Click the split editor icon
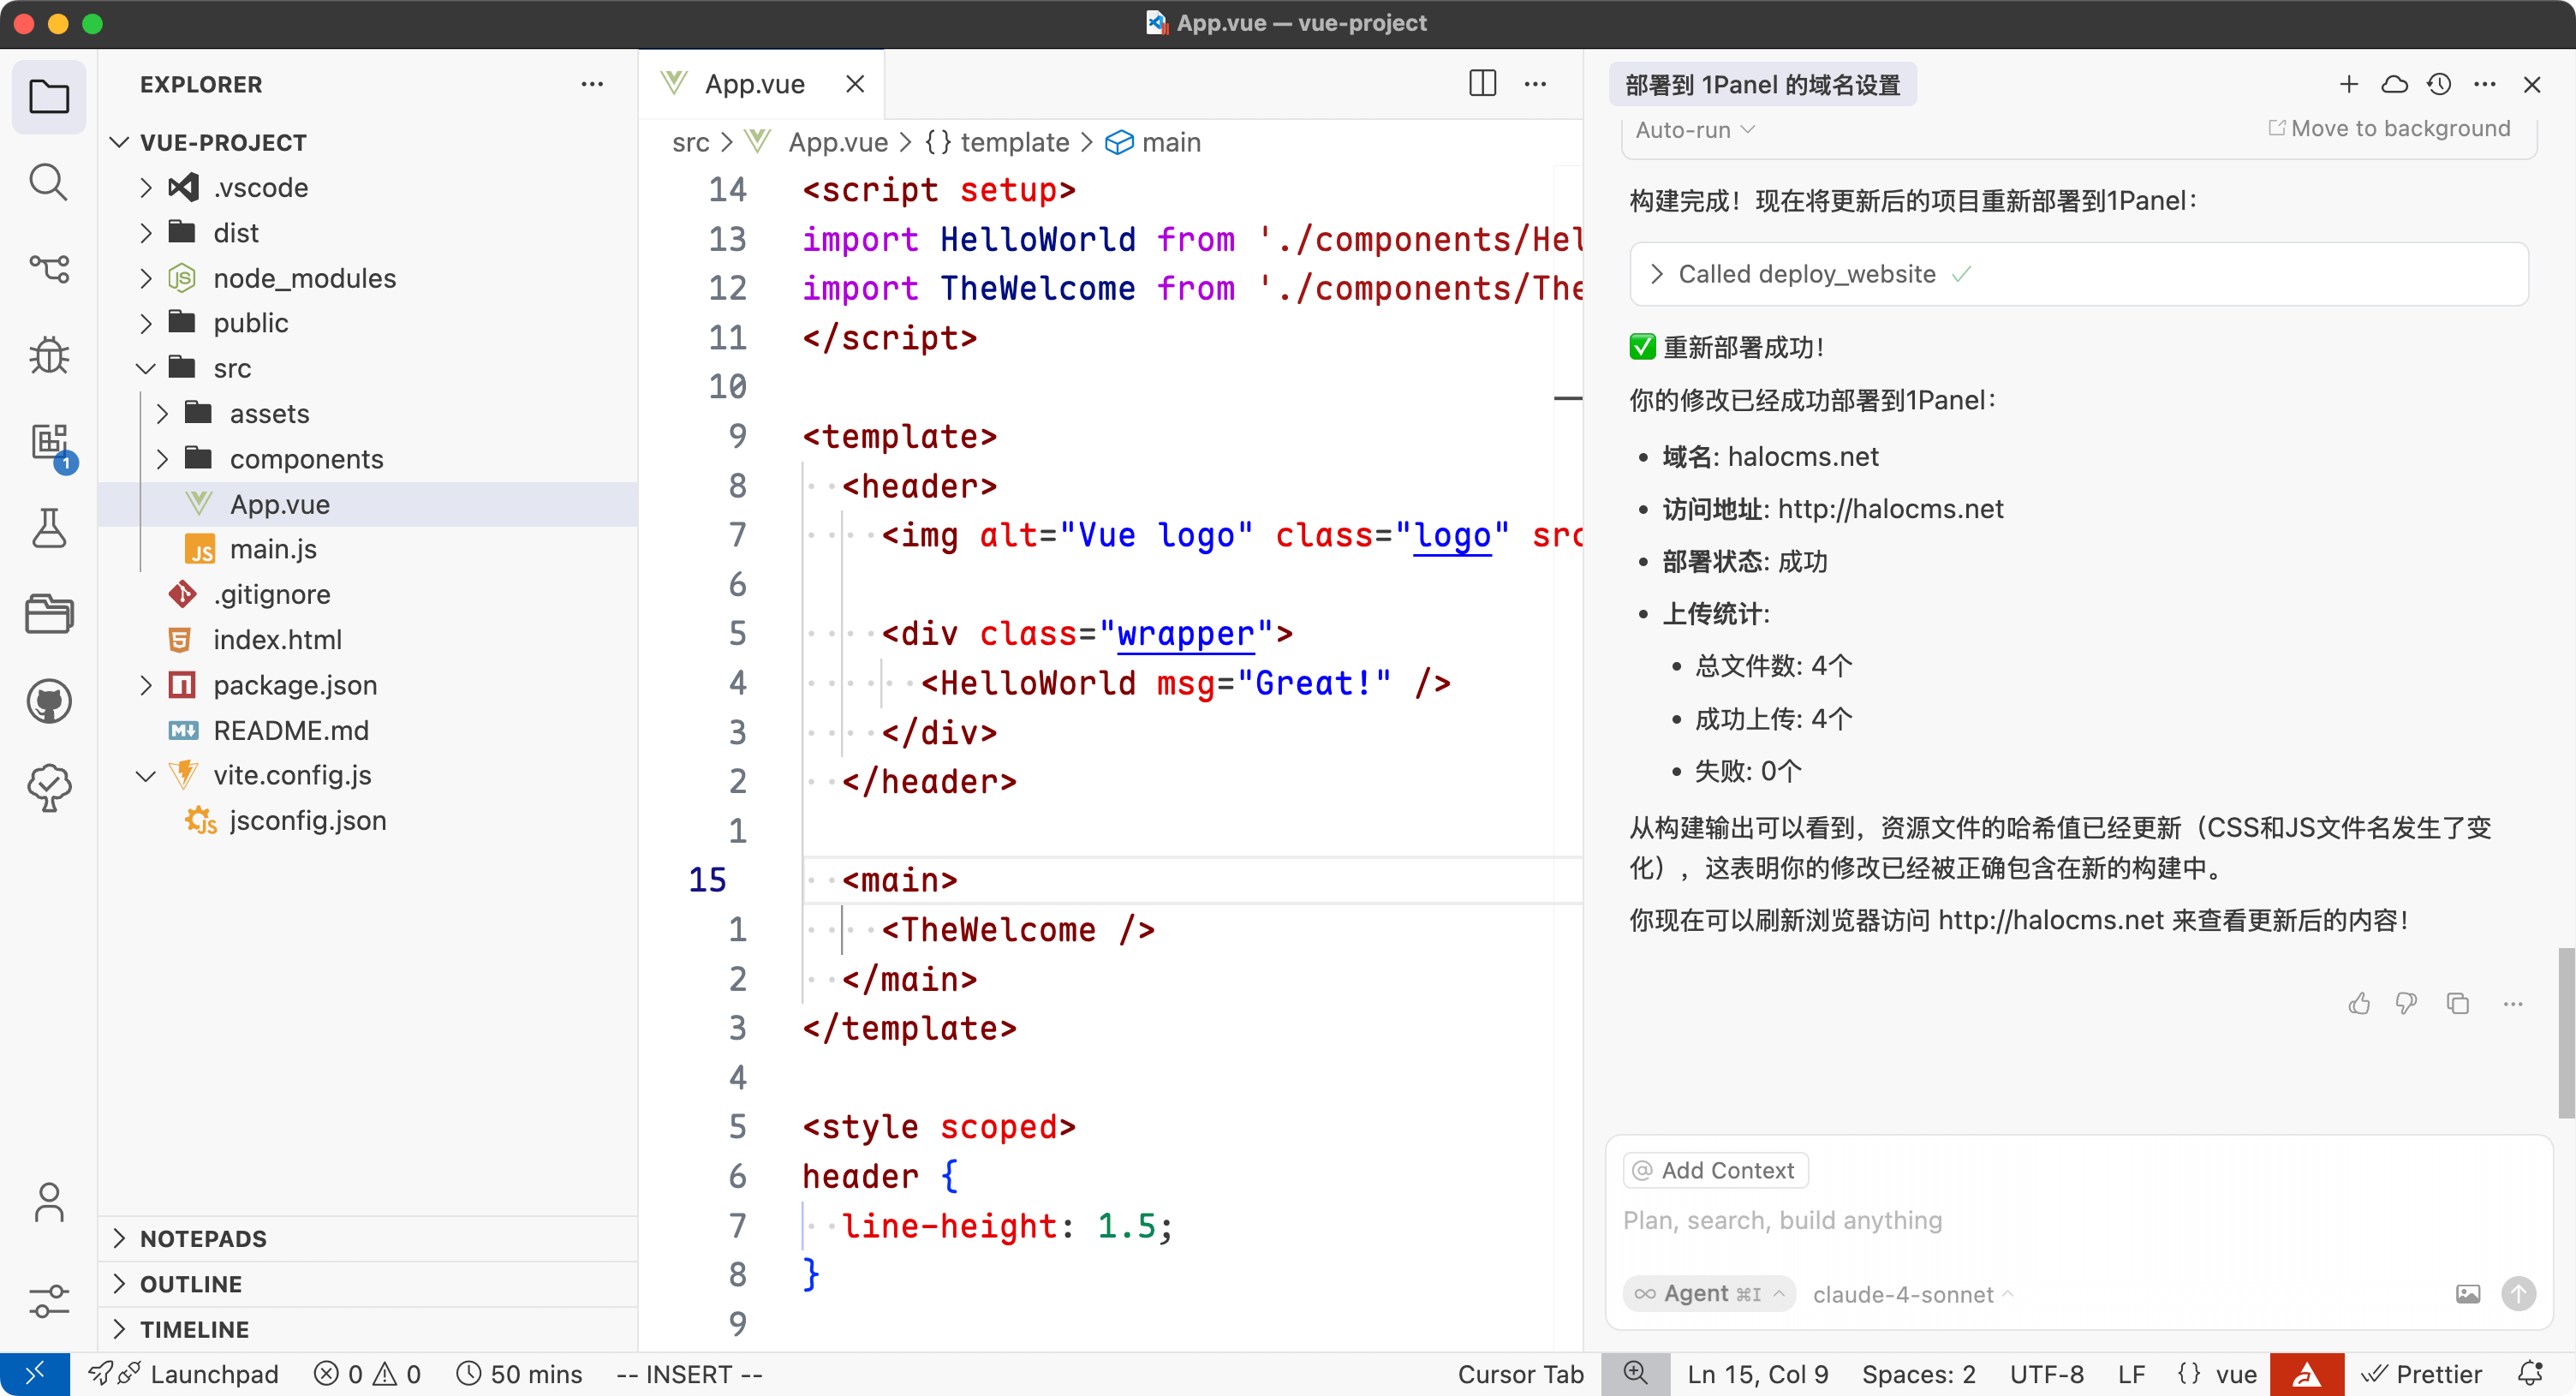 1482,84
